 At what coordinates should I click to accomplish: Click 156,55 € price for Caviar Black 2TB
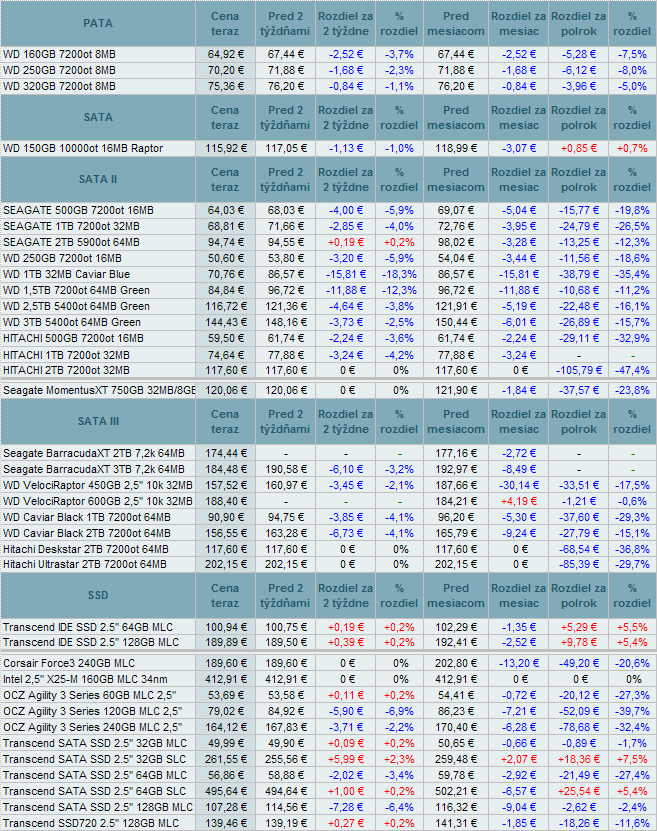(226, 533)
